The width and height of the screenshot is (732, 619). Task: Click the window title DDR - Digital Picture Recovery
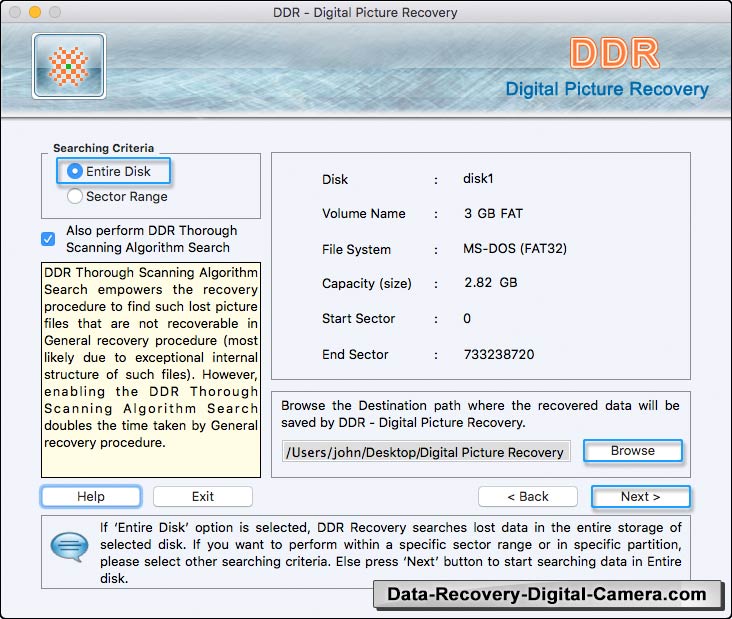click(x=365, y=13)
